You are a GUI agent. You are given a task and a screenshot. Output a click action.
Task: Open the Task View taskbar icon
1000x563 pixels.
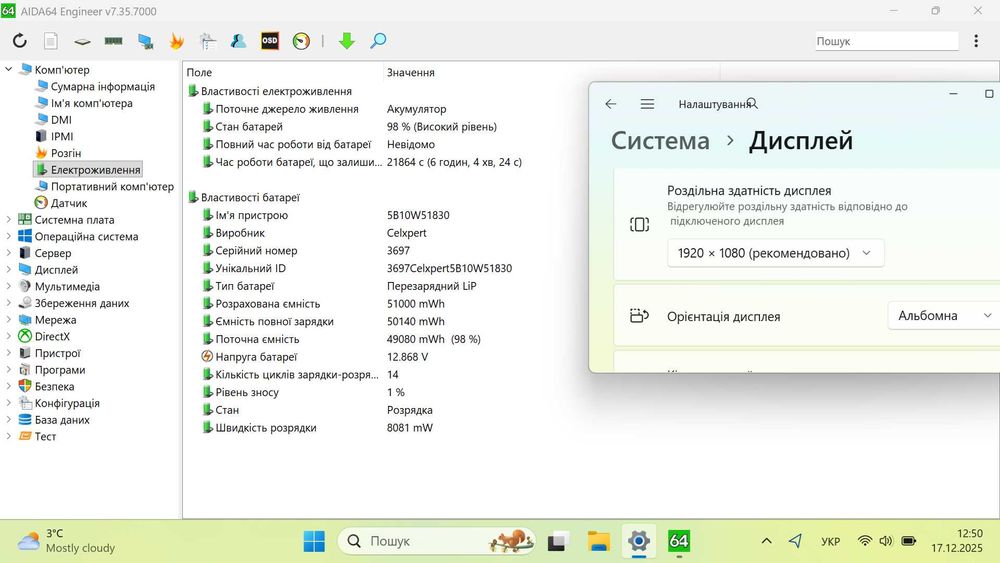[x=558, y=541]
